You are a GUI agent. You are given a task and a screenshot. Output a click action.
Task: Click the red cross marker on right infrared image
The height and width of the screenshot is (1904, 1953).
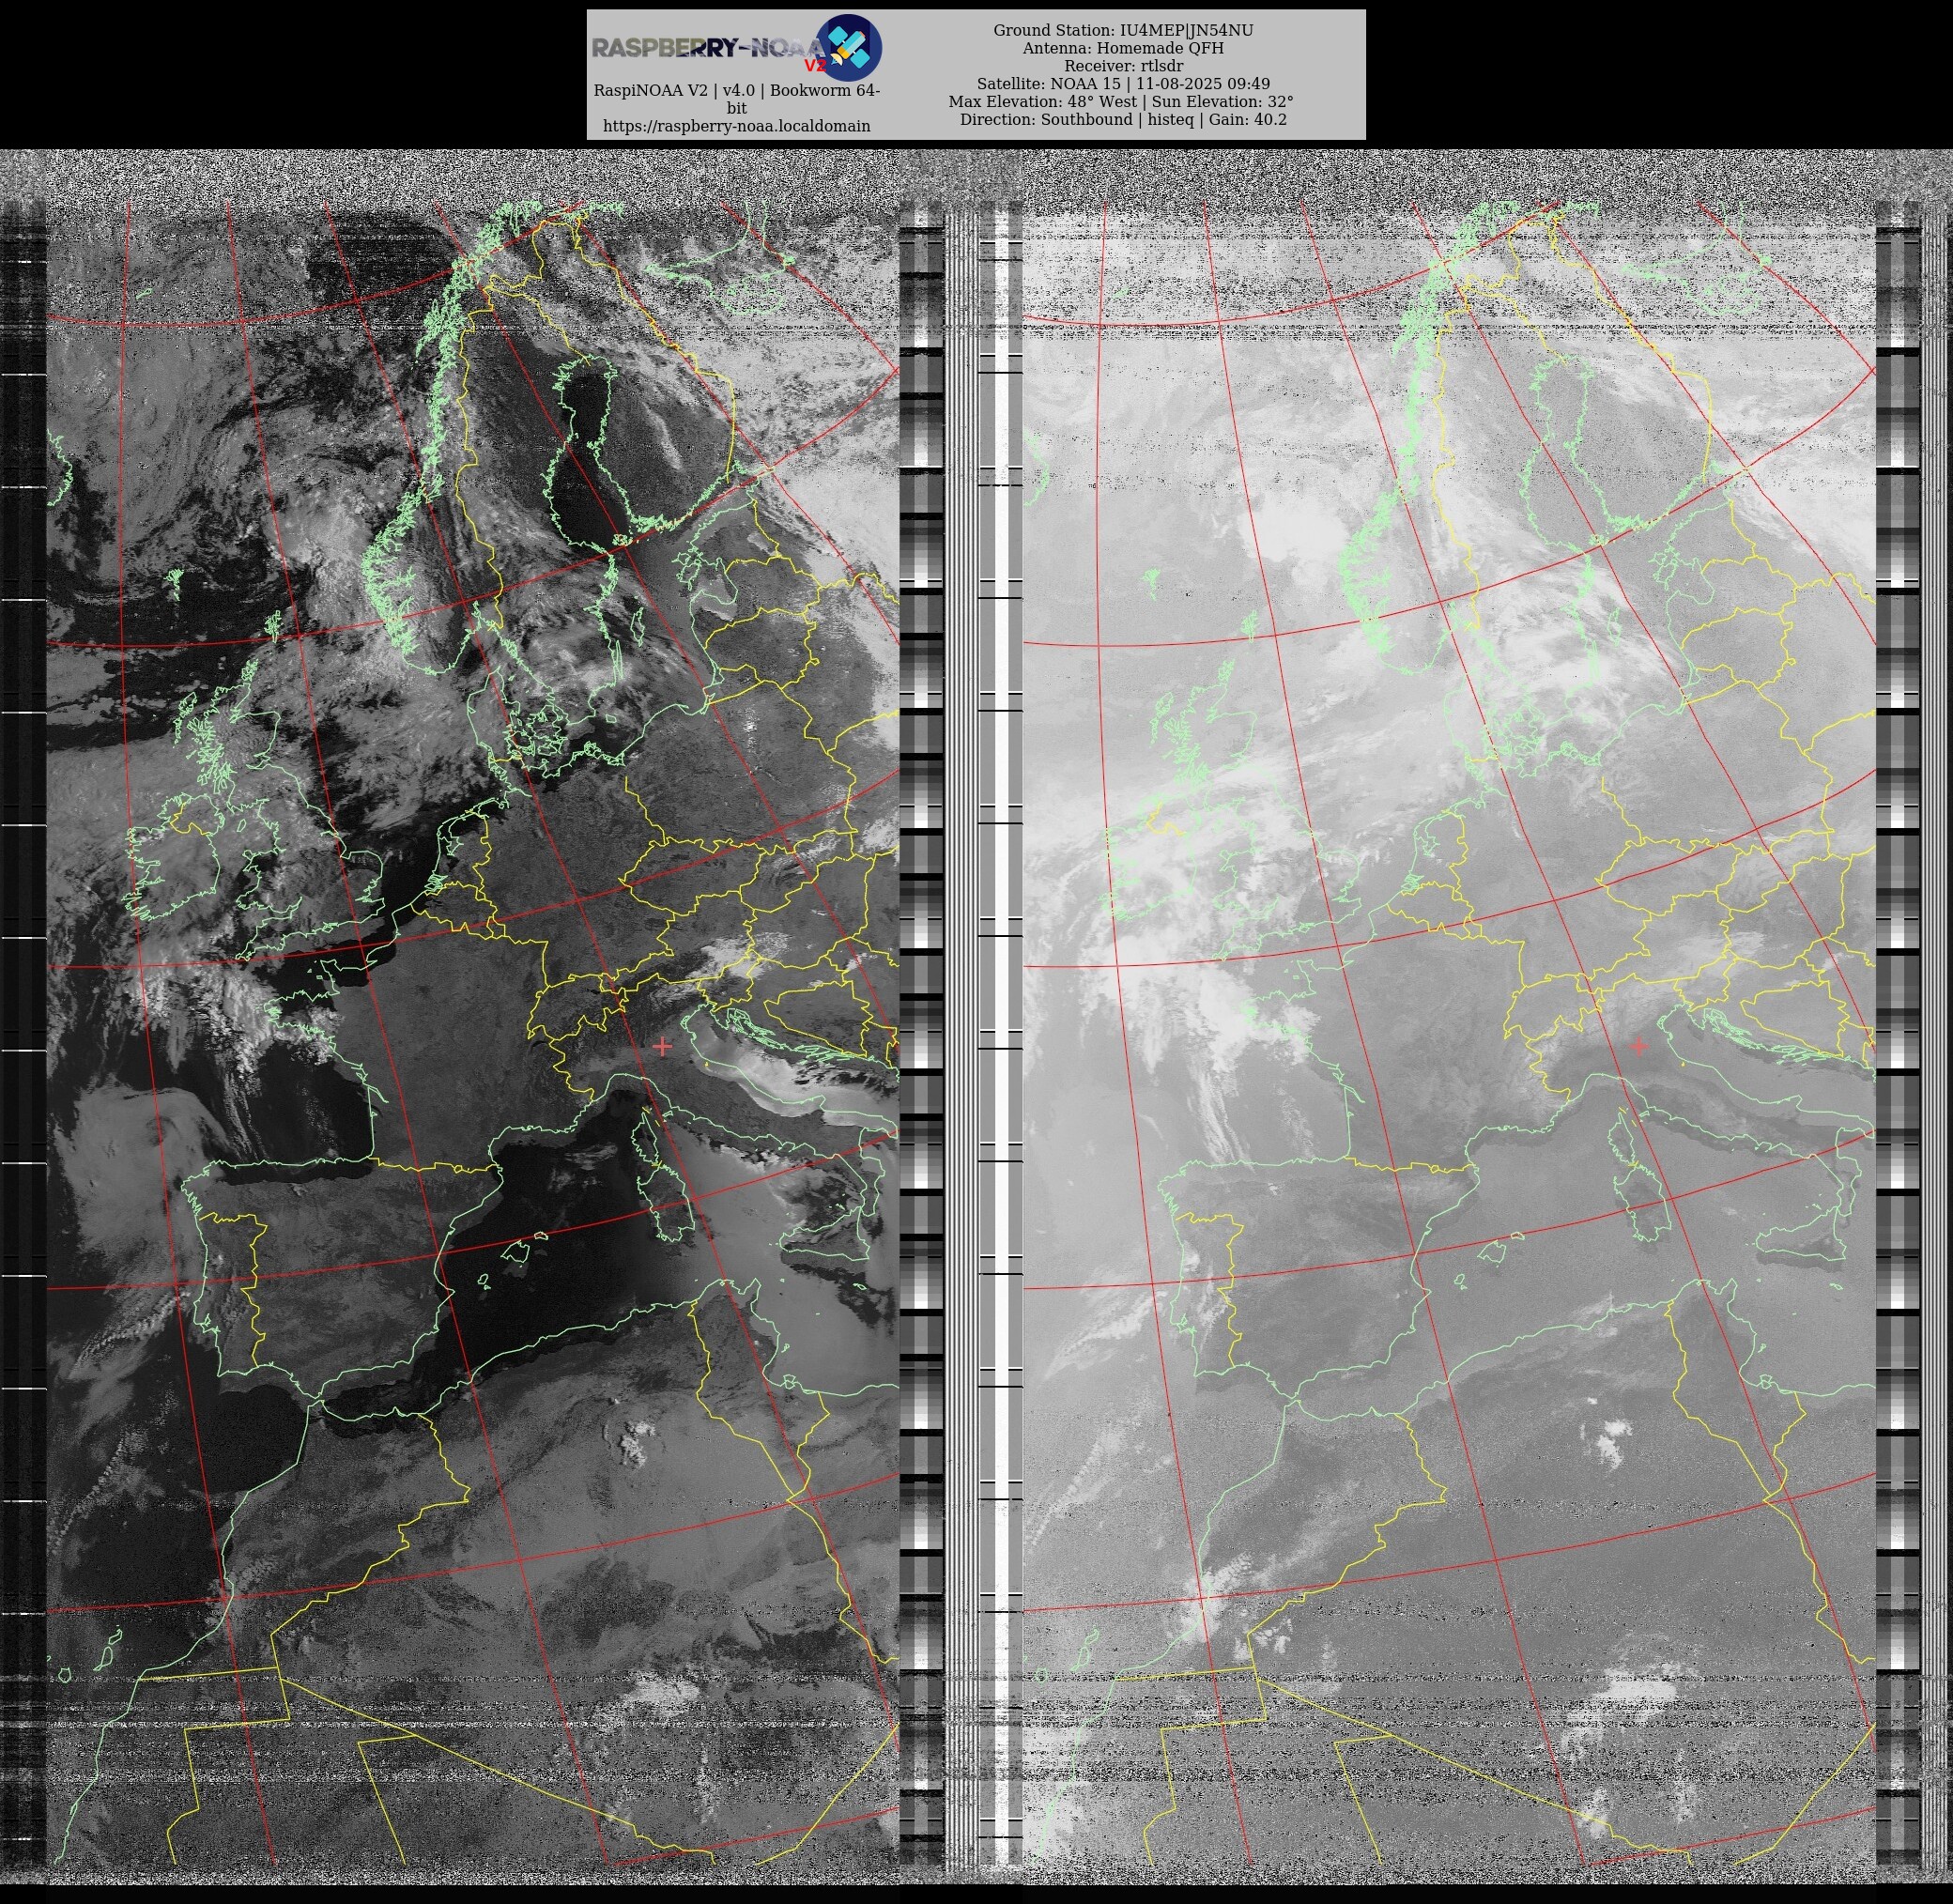point(1638,1046)
